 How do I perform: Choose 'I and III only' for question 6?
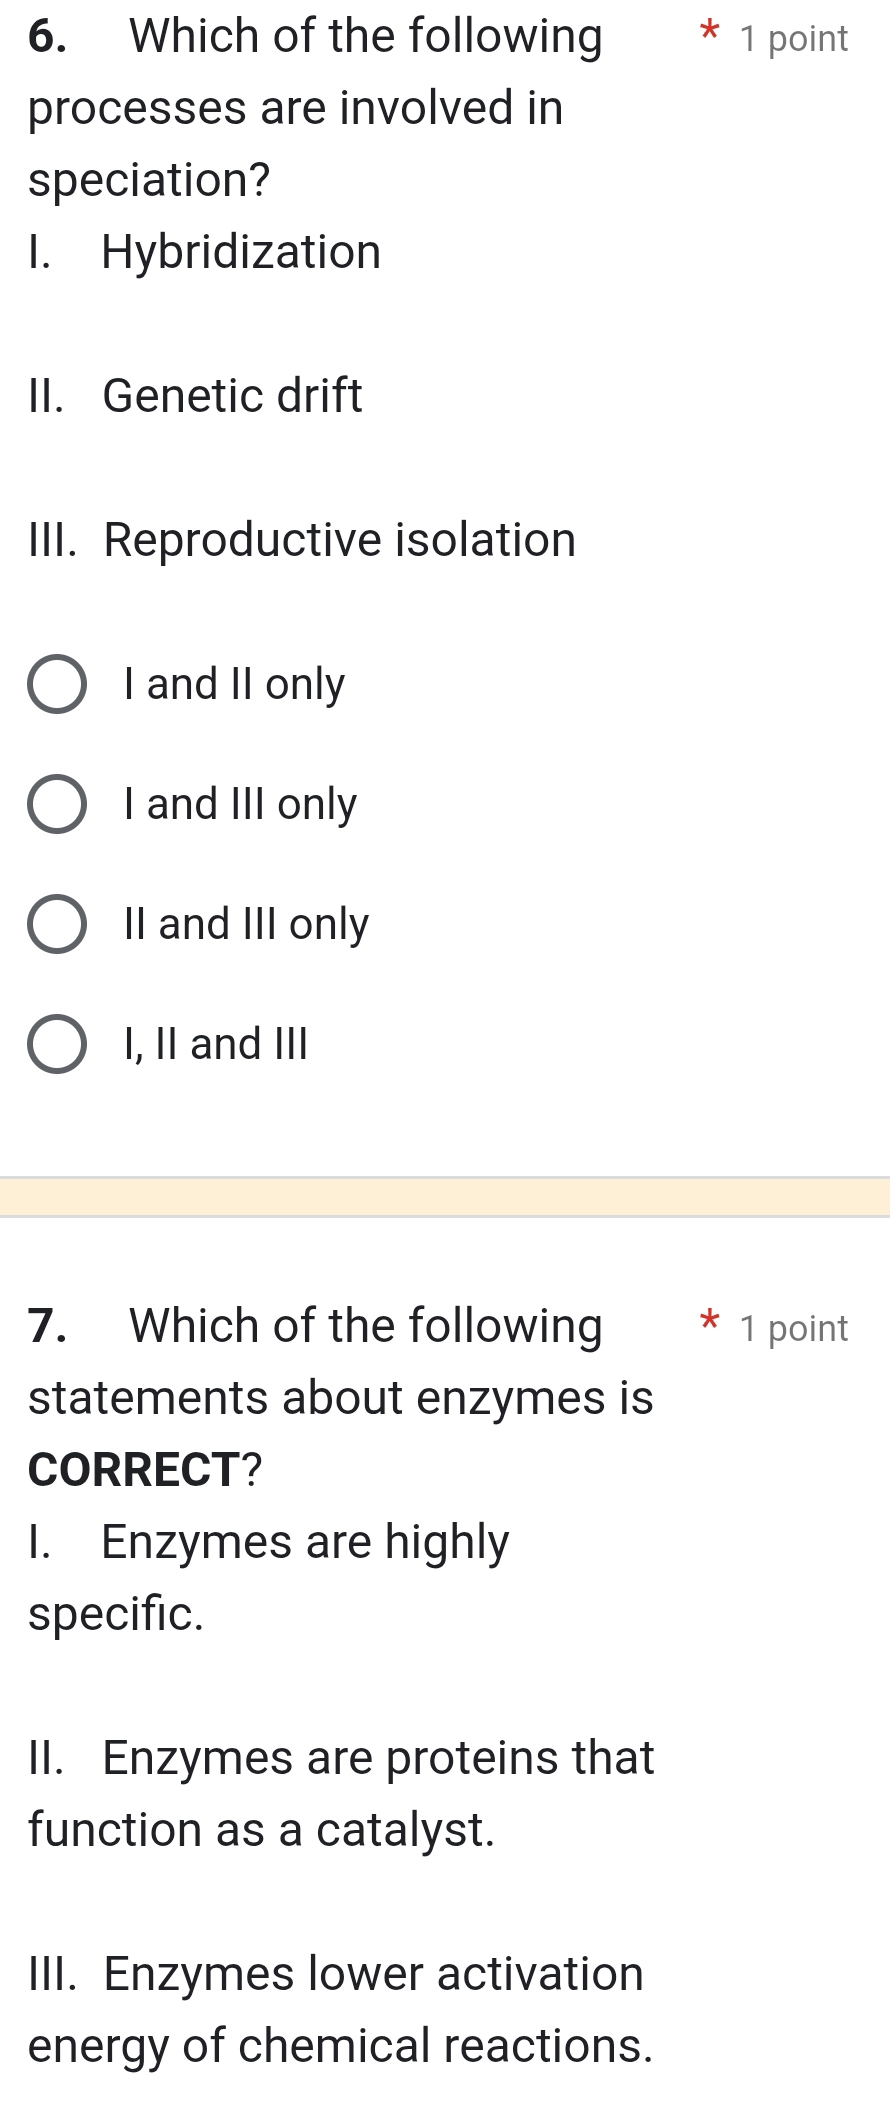tap(57, 804)
